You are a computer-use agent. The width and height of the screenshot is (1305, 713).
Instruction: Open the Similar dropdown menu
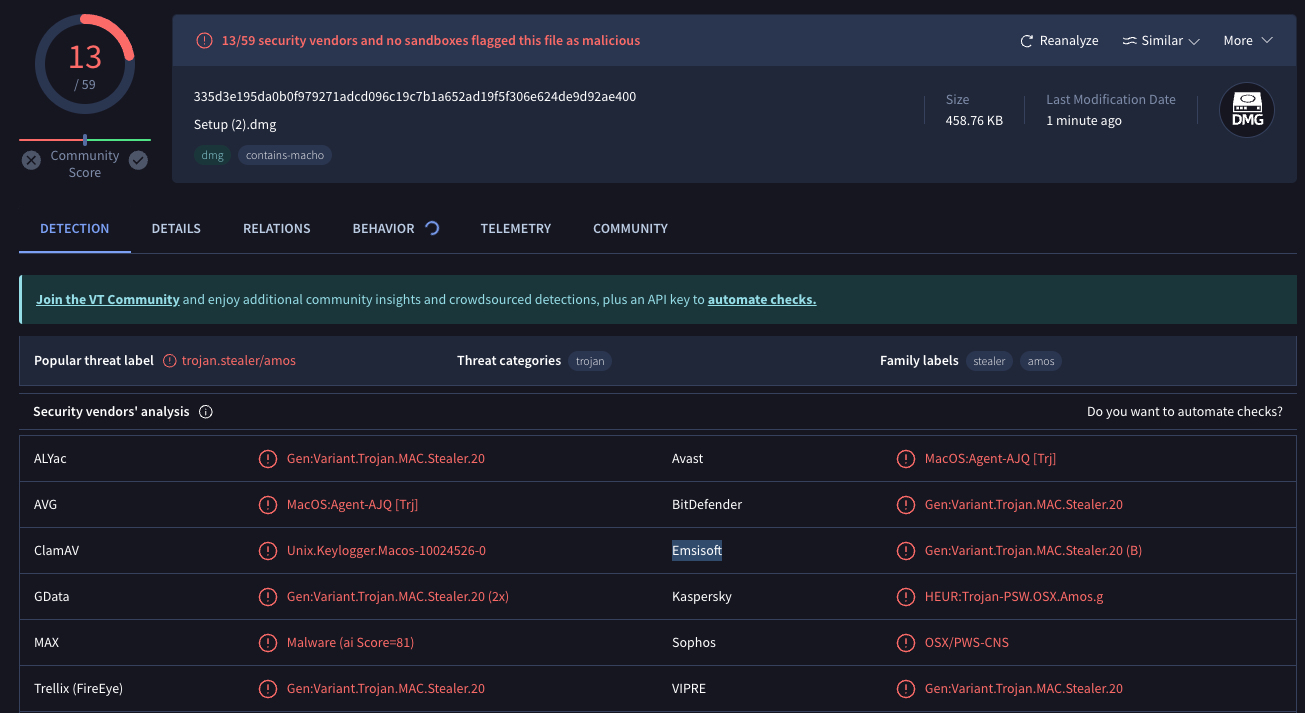pos(1160,41)
